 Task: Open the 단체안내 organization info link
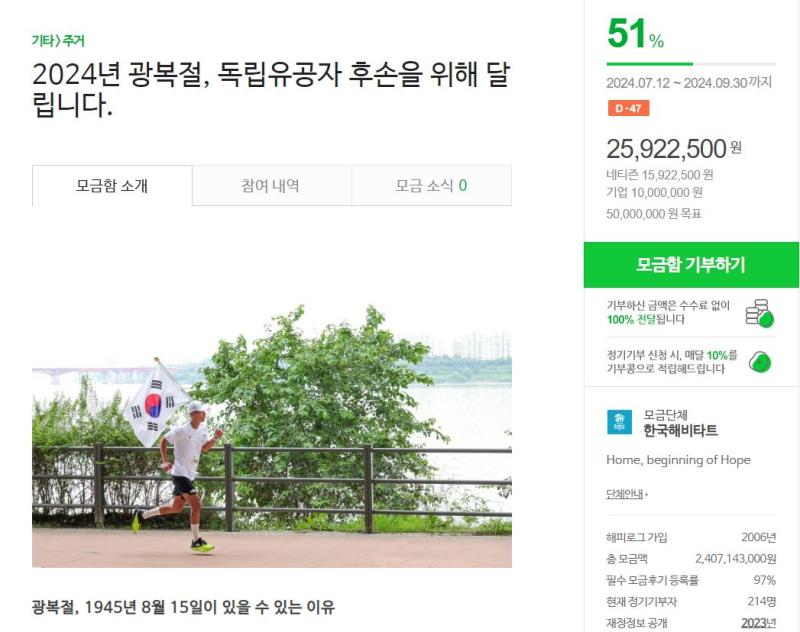pyautogui.click(x=624, y=494)
